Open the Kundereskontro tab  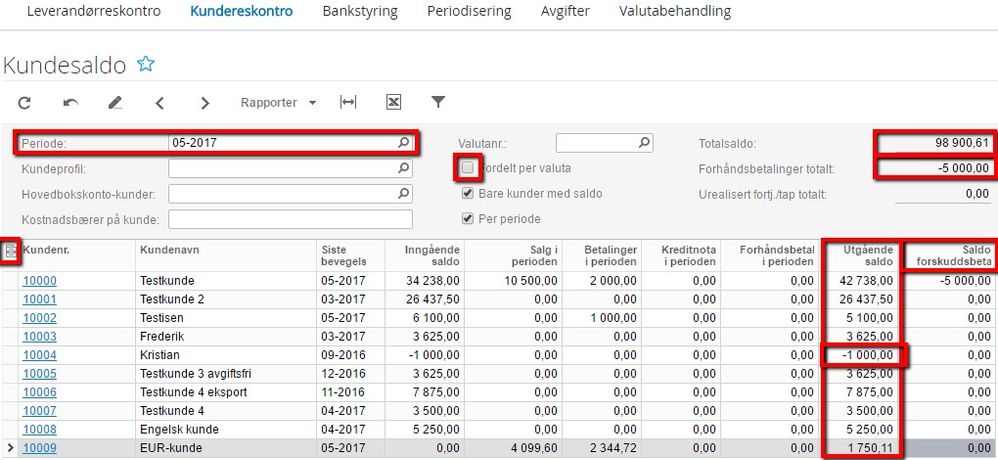pyautogui.click(x=241, y=11)
